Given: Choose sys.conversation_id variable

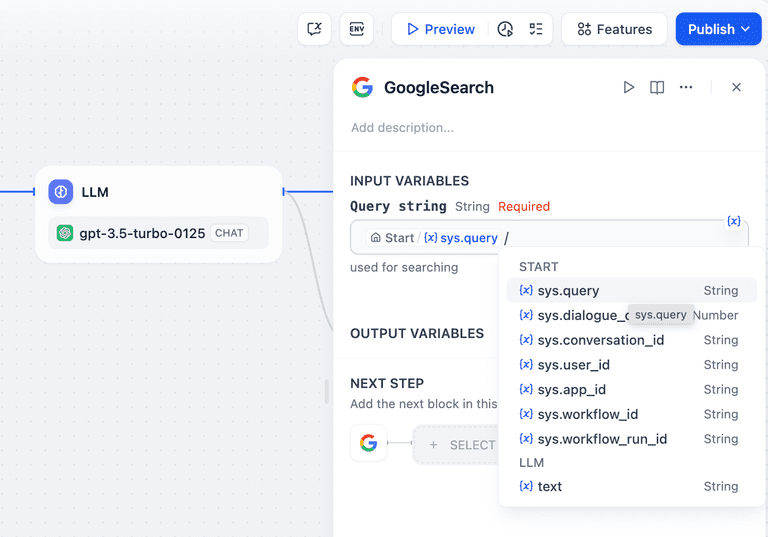Looking at the screenshot, I should pos(600,340).
